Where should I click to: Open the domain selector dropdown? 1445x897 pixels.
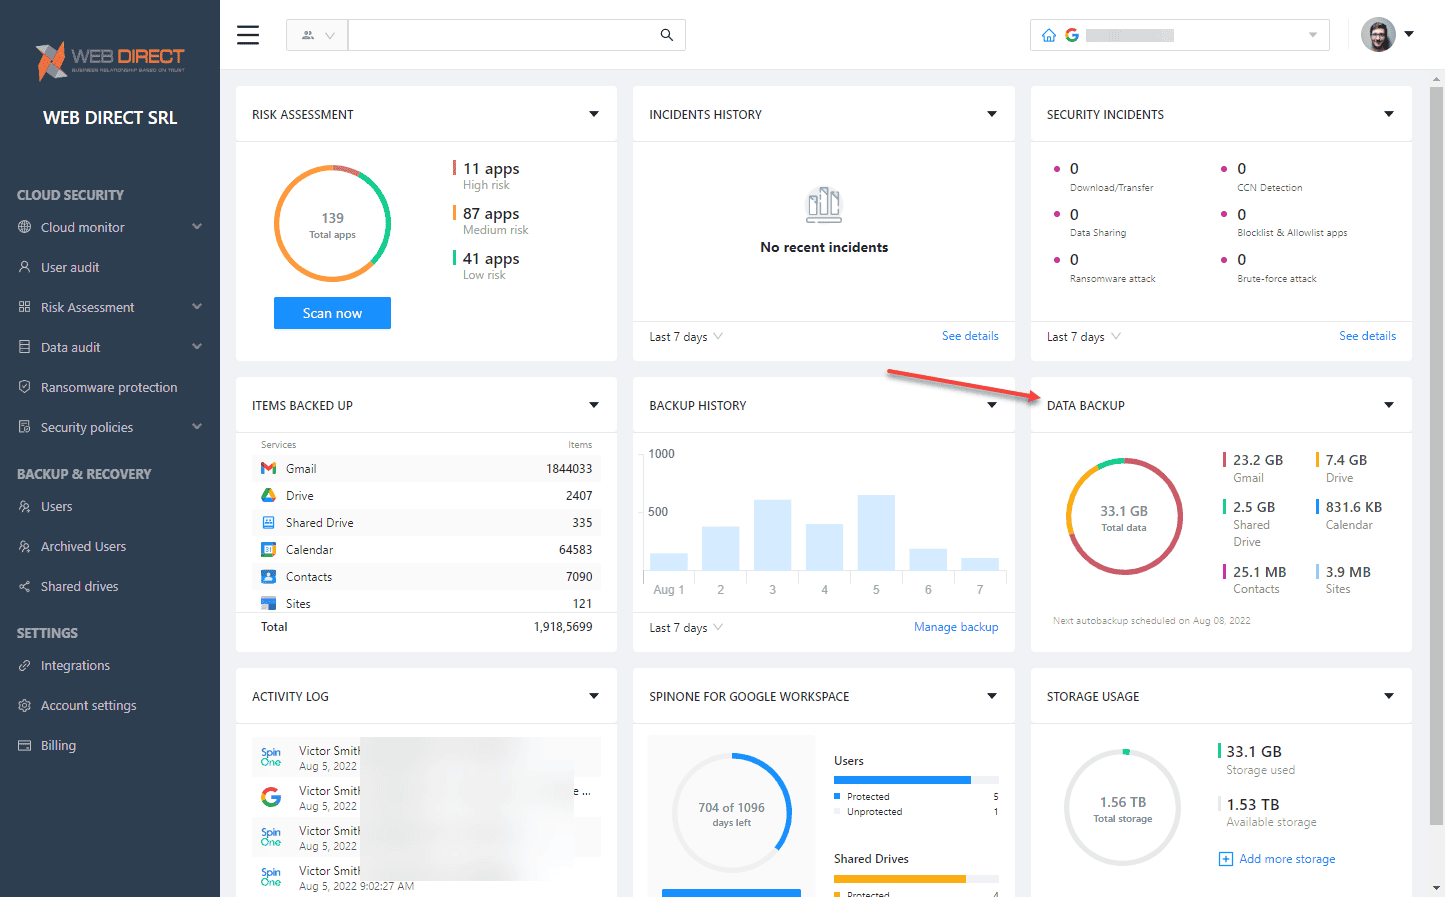tap(1180, 35)
